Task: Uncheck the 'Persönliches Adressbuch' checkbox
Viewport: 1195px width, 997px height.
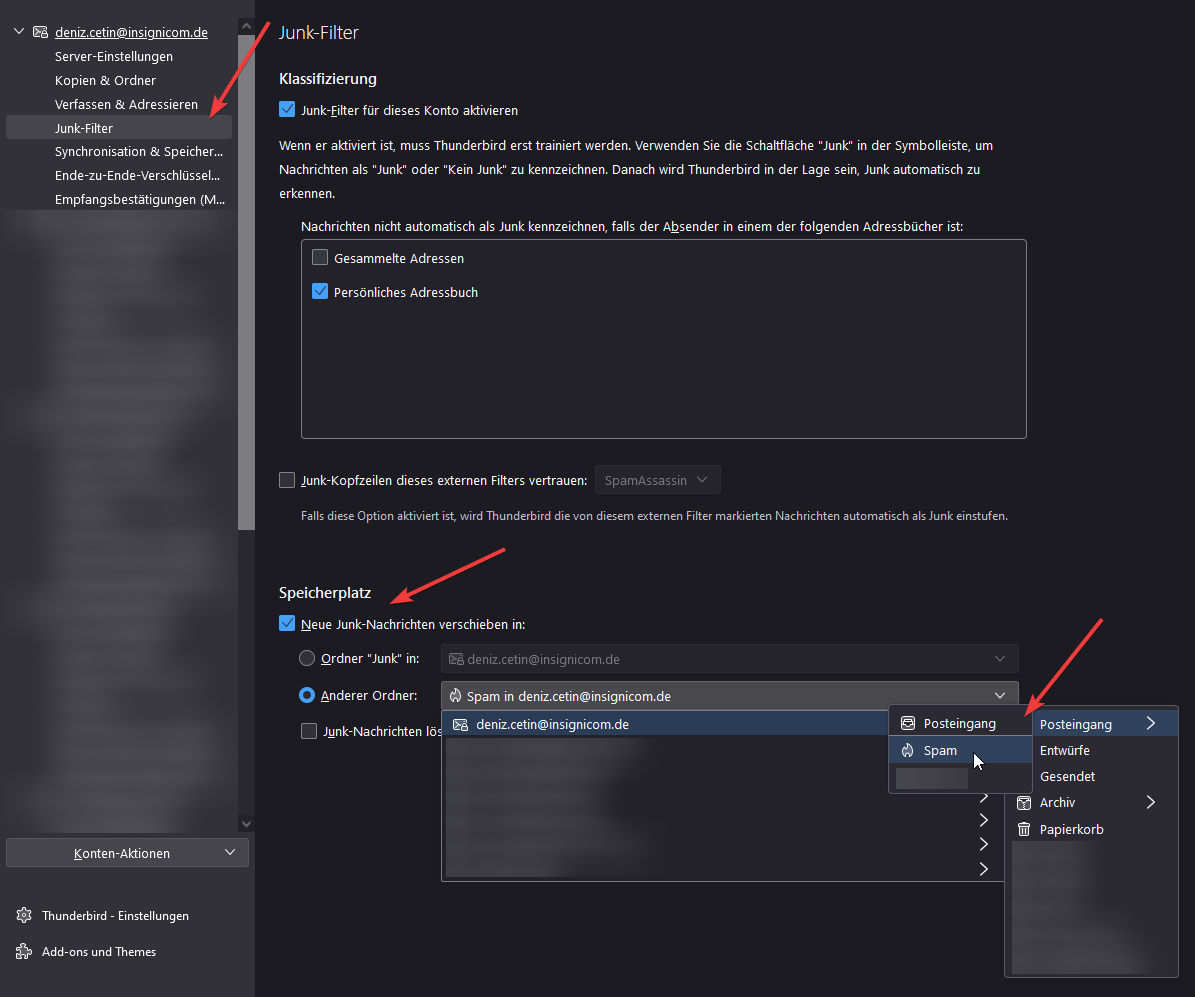Action: (320, 291)
